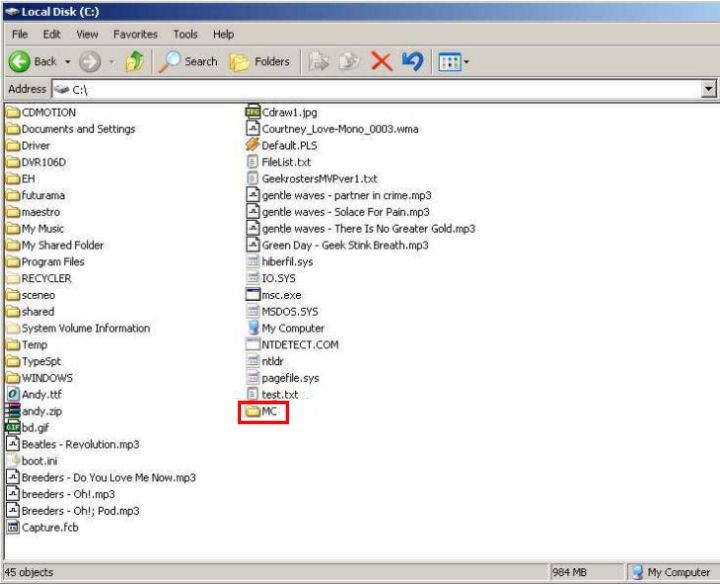Select the shared folder

30,311
